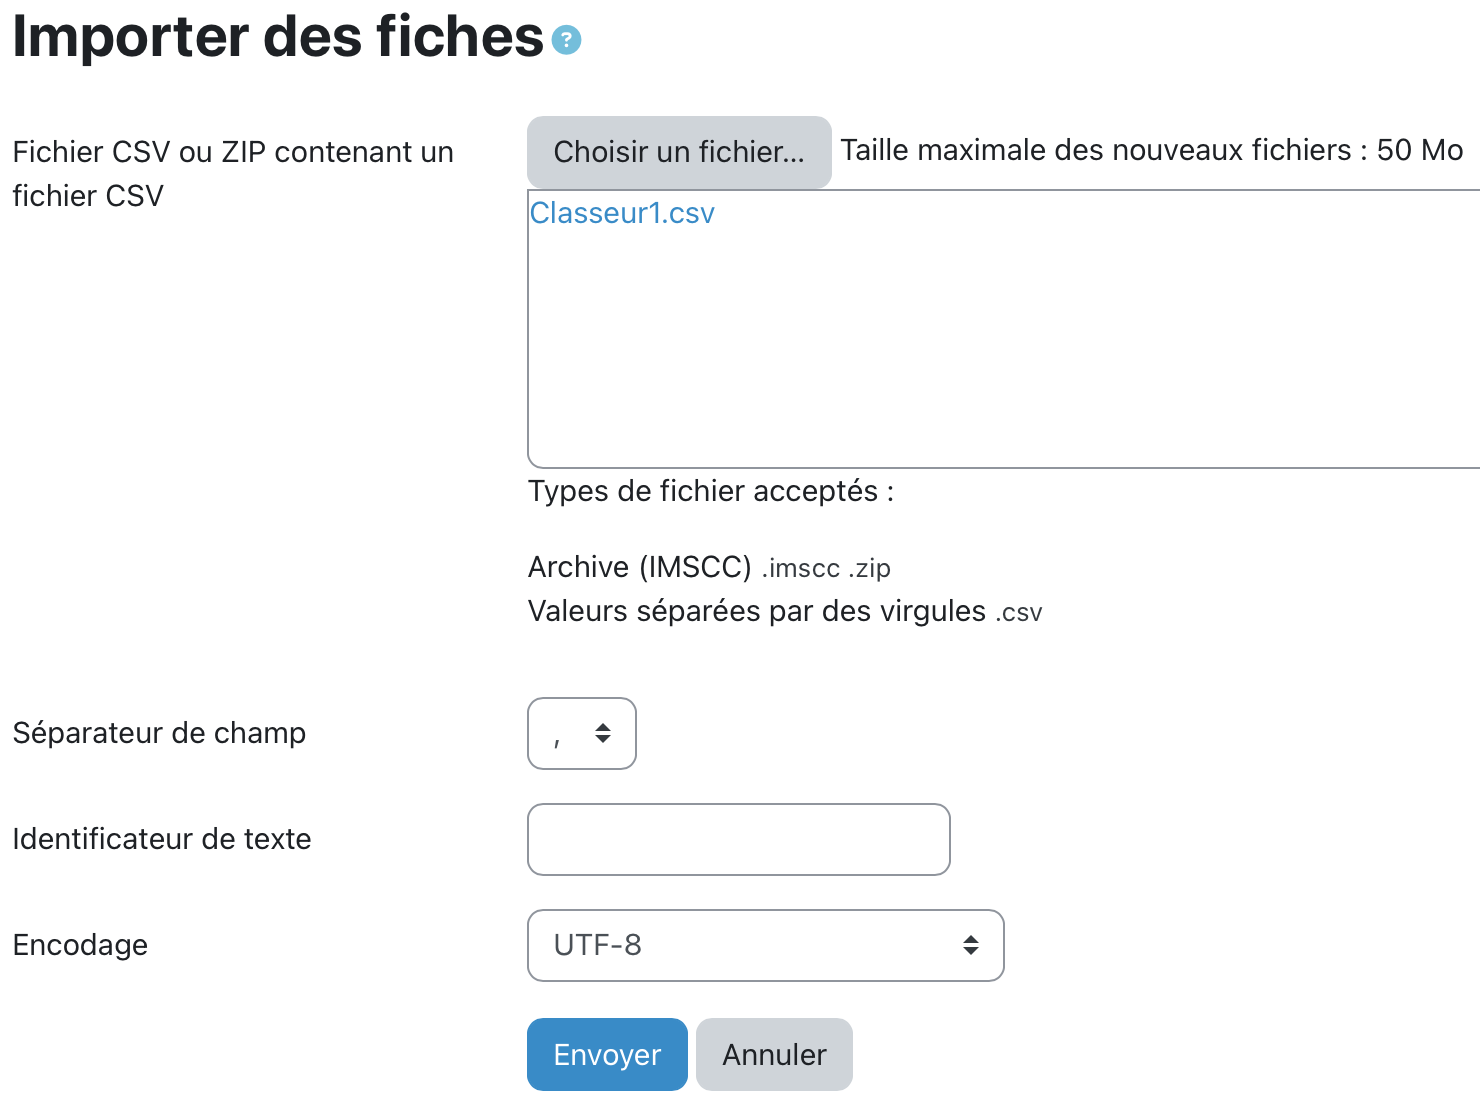Click the "Importer des fiches" heading
1480x1112 pixels.
pyautogui.click(x=278, y=37)
